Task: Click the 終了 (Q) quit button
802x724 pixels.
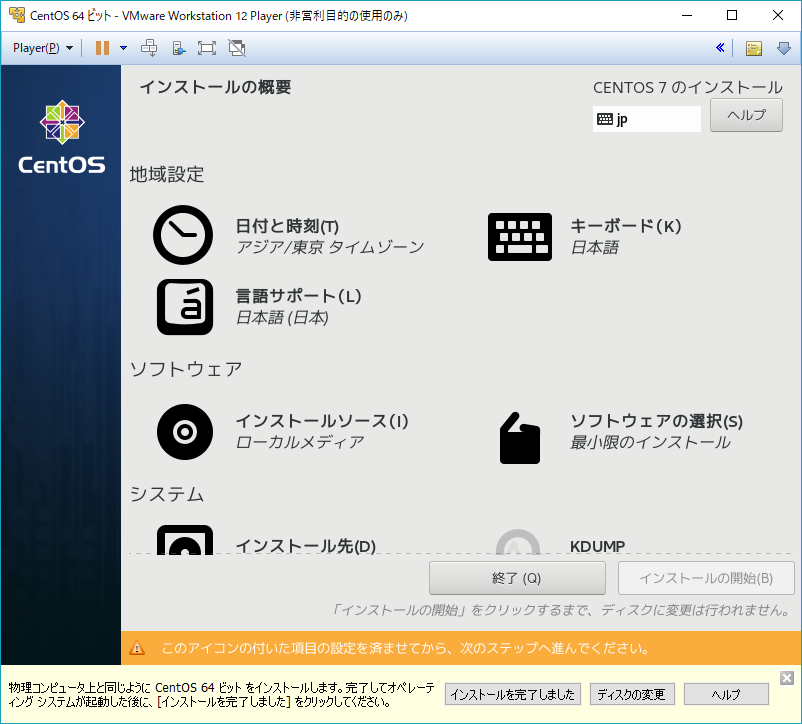Action: pyautogui.click(x=517, y=578)
